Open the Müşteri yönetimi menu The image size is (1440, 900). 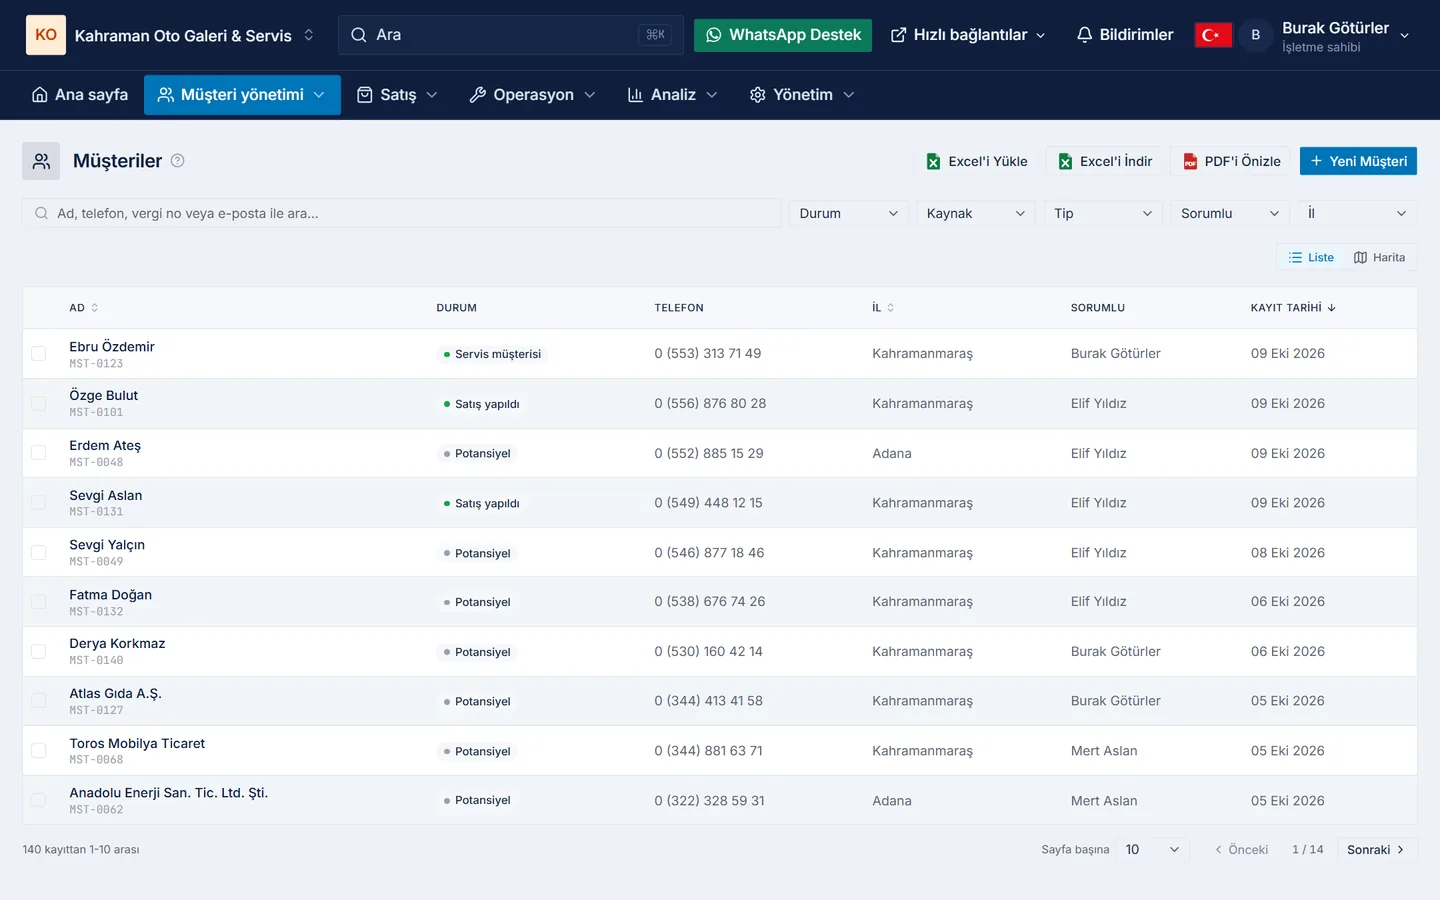(242, 95)
